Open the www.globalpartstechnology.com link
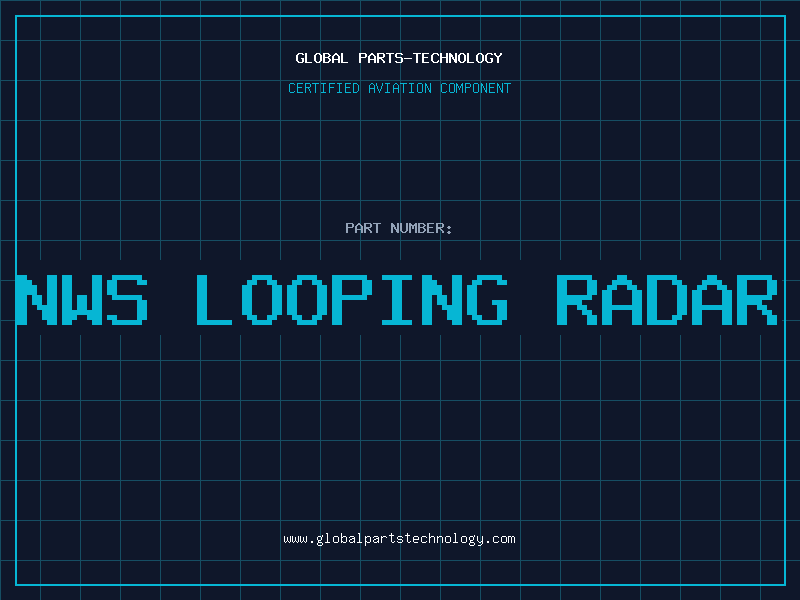800x600 pixels. pyautogui.click(x=399, y=539)
